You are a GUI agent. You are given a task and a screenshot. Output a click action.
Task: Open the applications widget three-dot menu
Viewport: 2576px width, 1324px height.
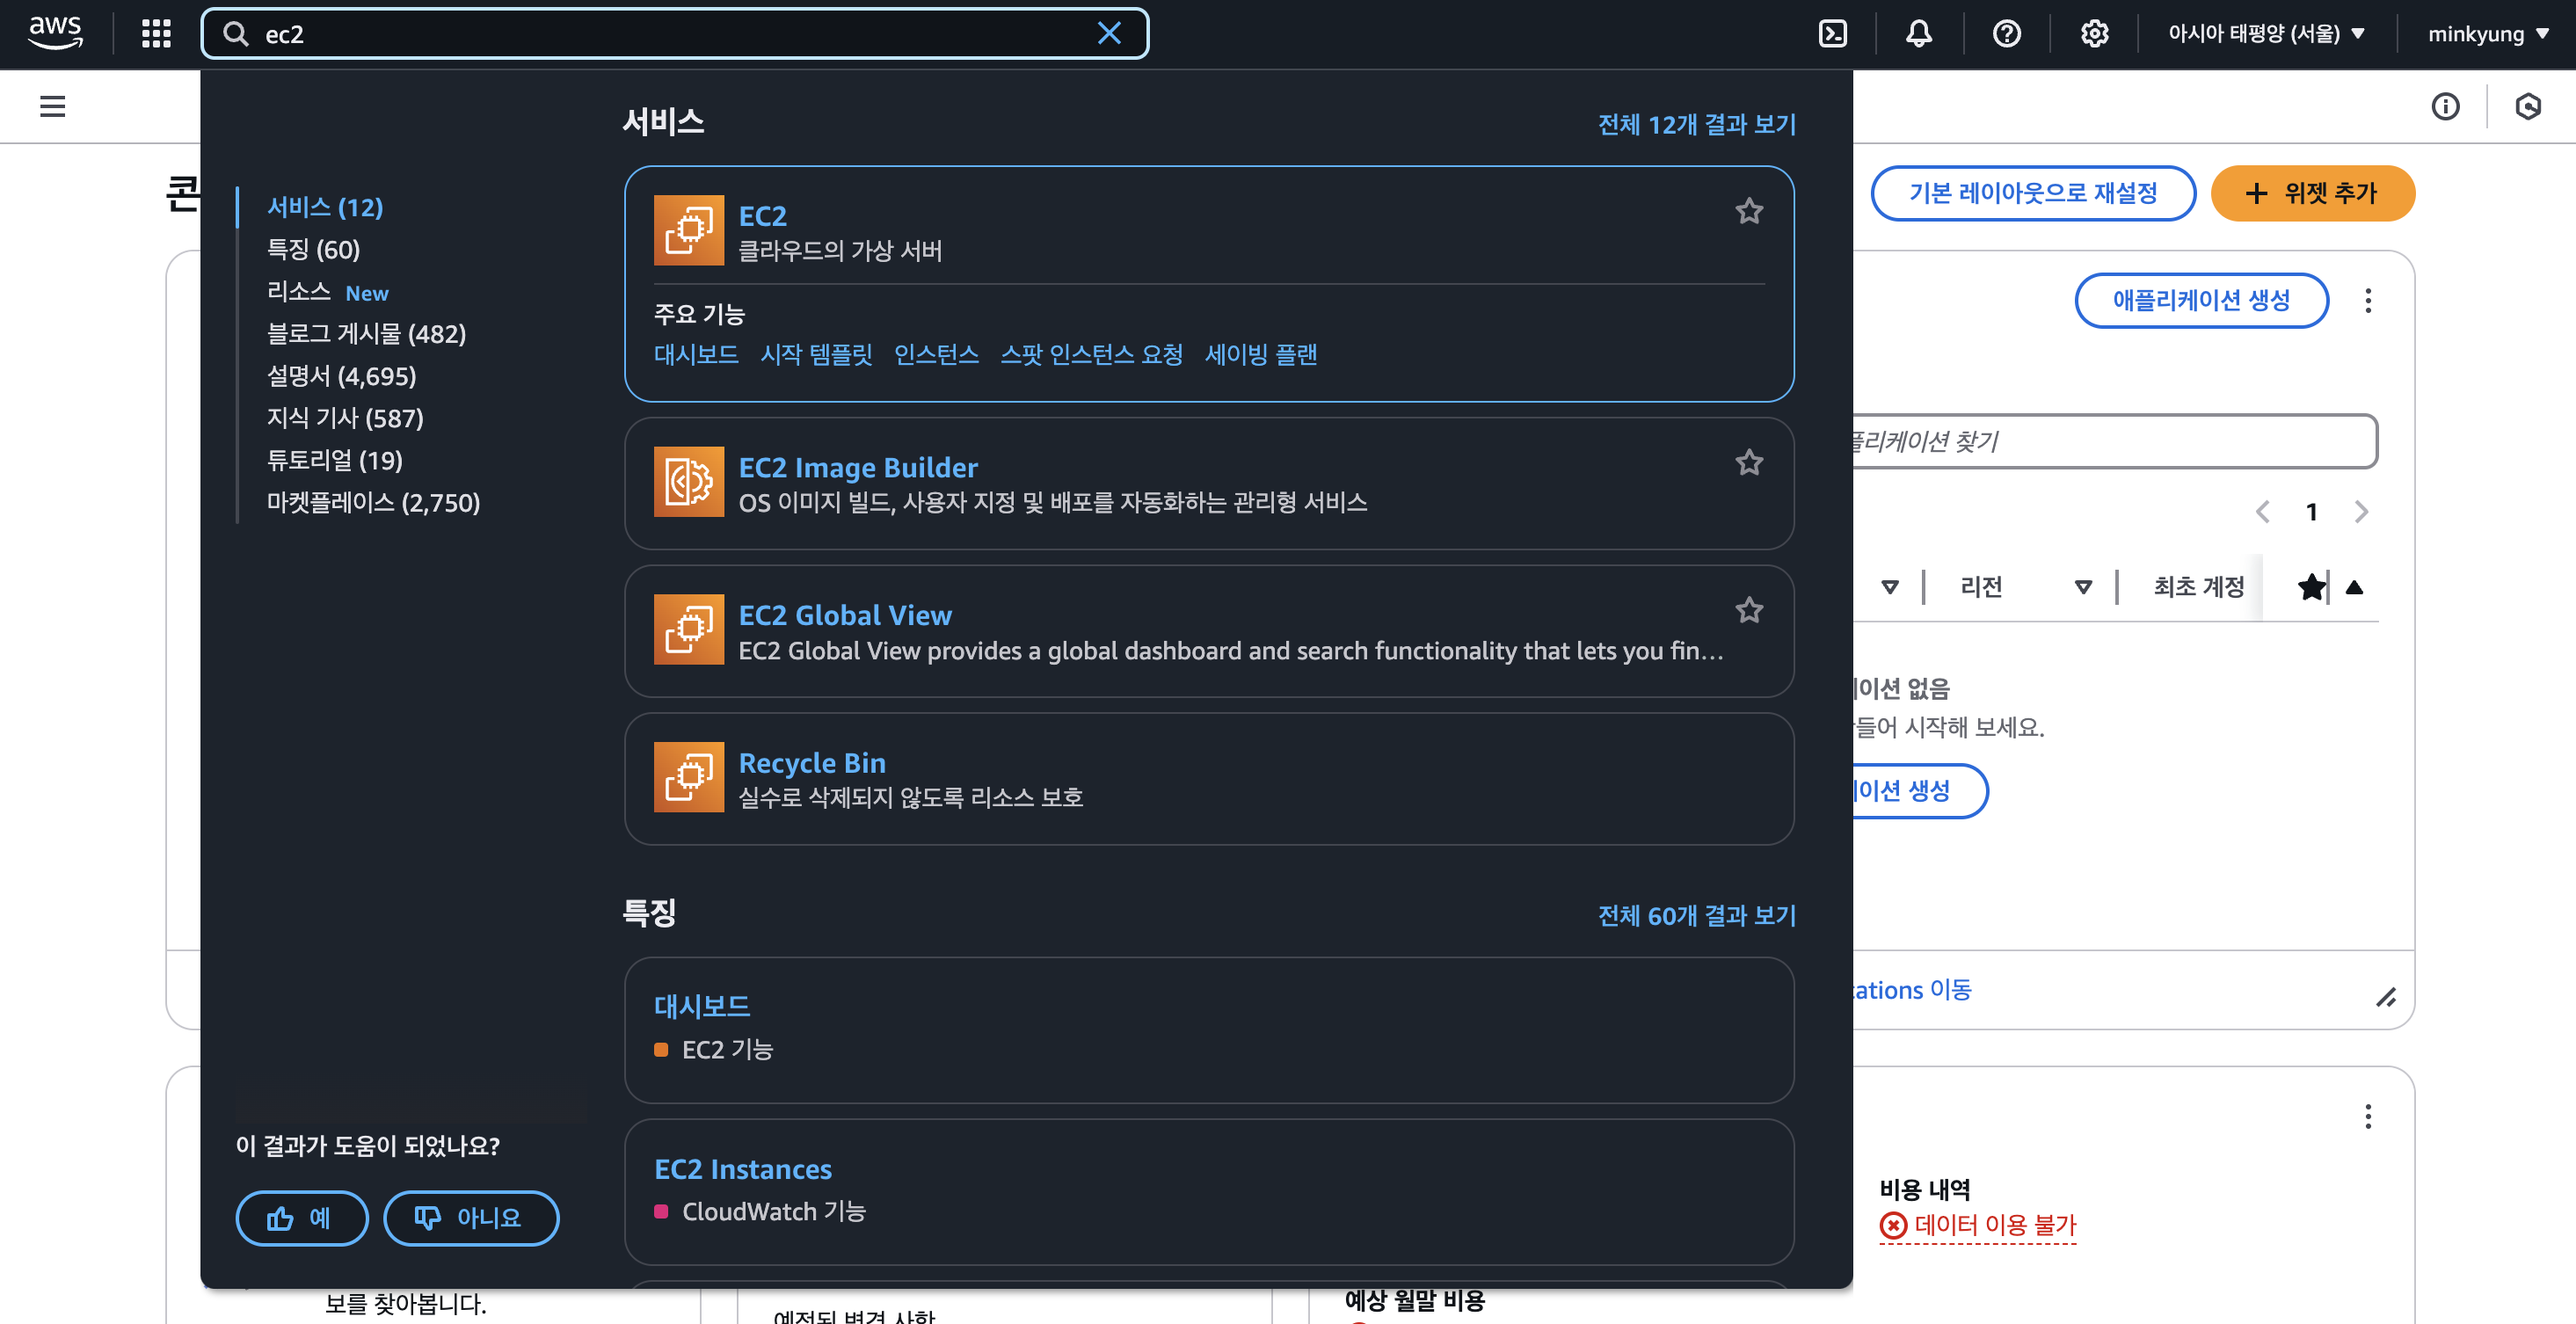[2367, 301]
